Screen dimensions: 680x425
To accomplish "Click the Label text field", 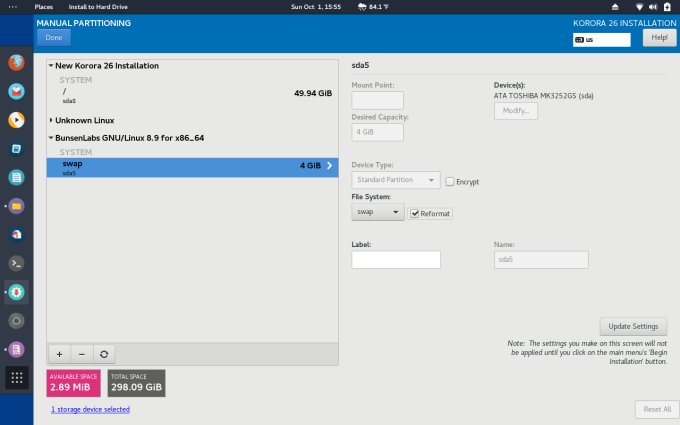I will 396,259.
